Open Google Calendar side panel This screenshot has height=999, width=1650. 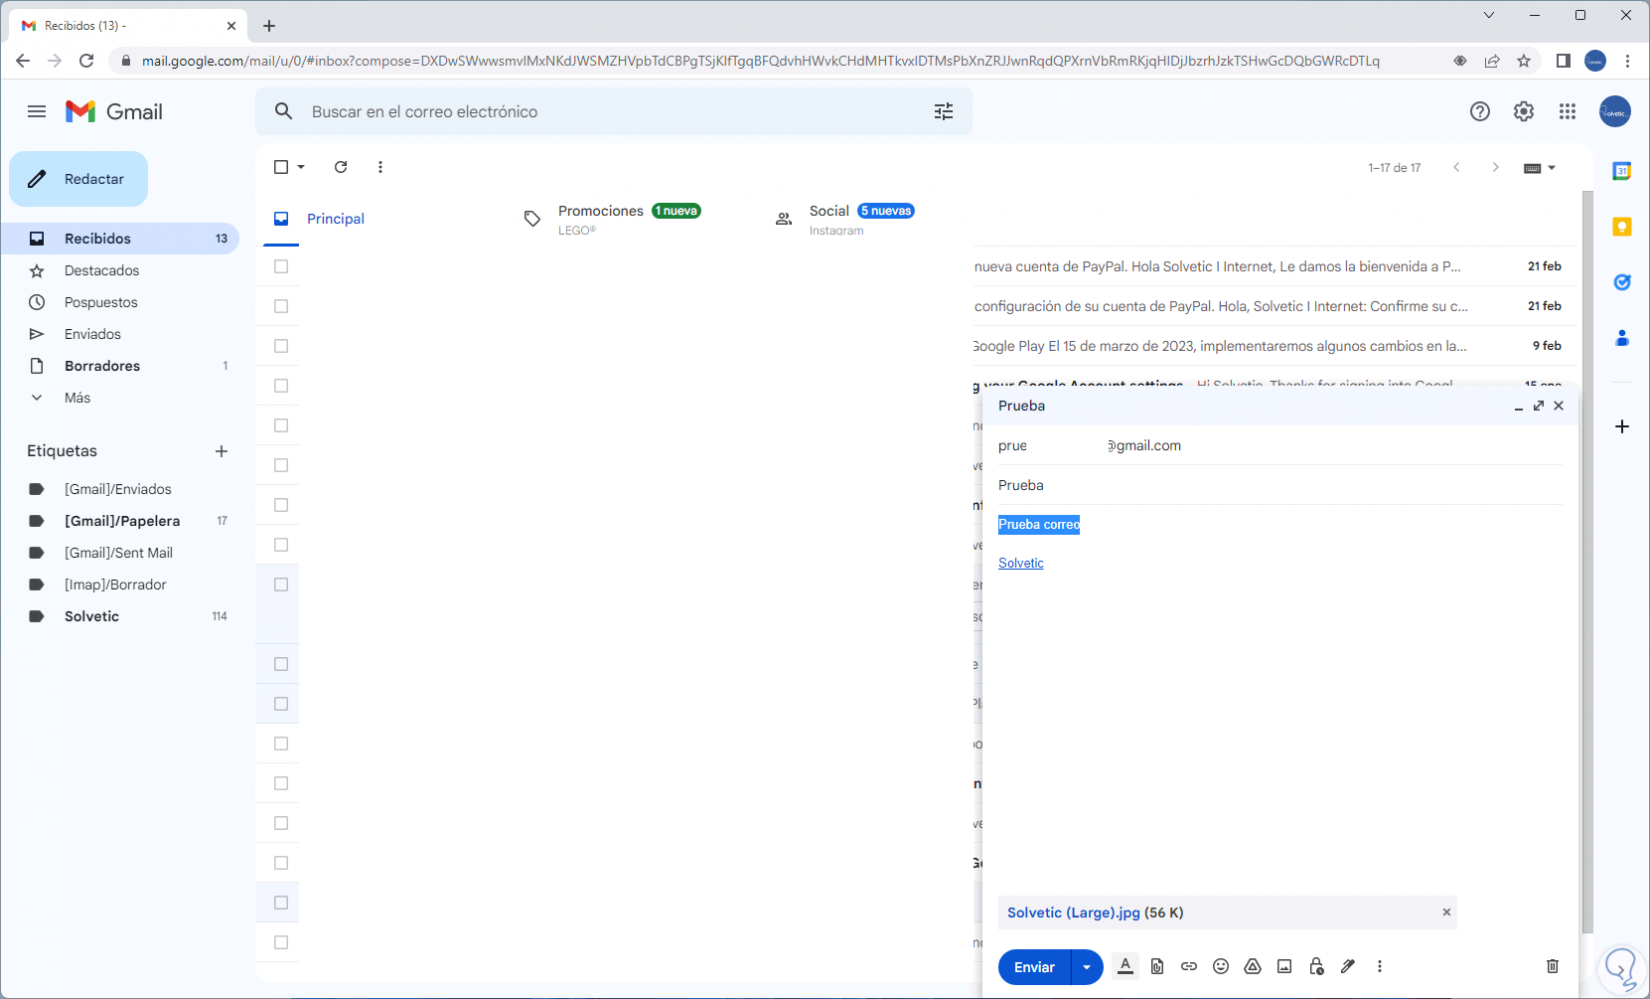coord(1622,171)
